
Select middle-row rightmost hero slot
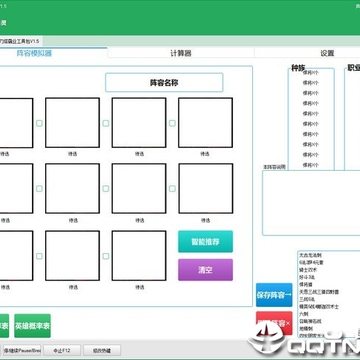pos(206,188)
